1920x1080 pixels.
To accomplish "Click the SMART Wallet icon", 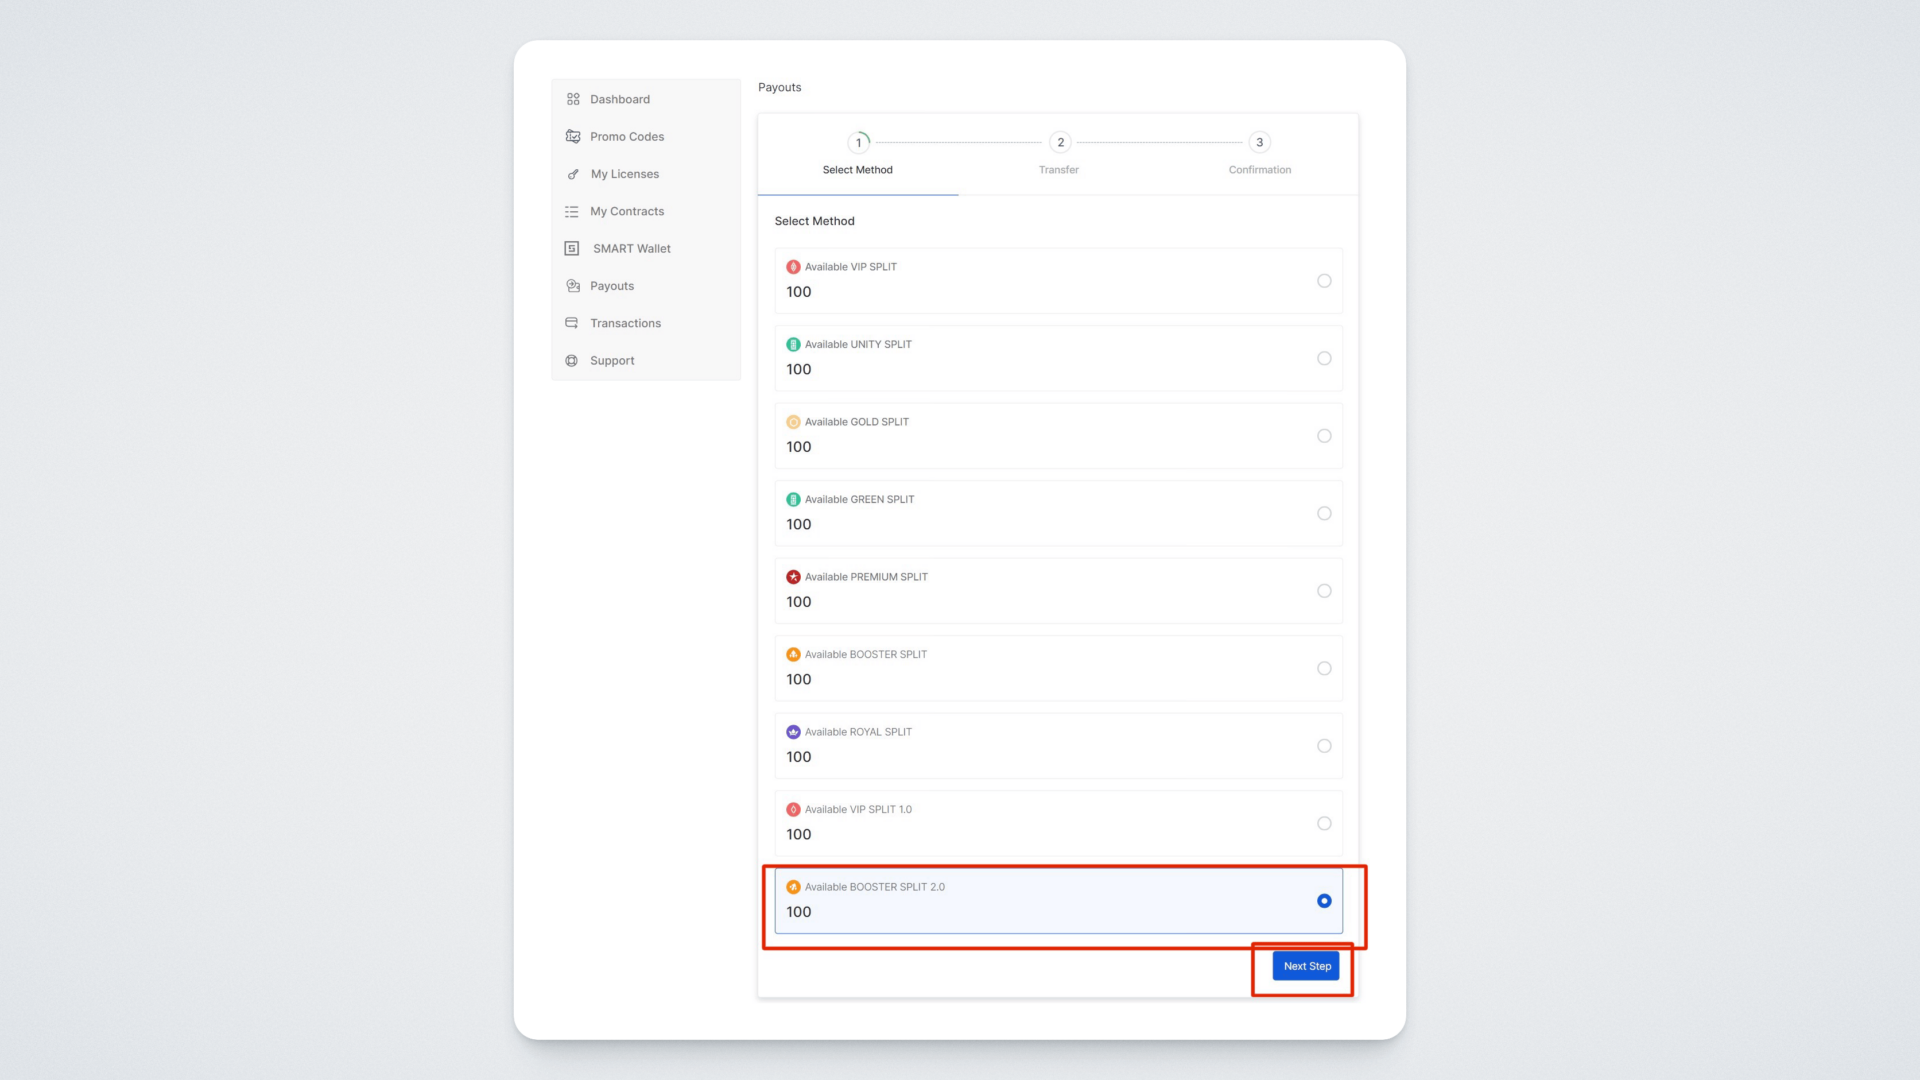I will [572, 248].
